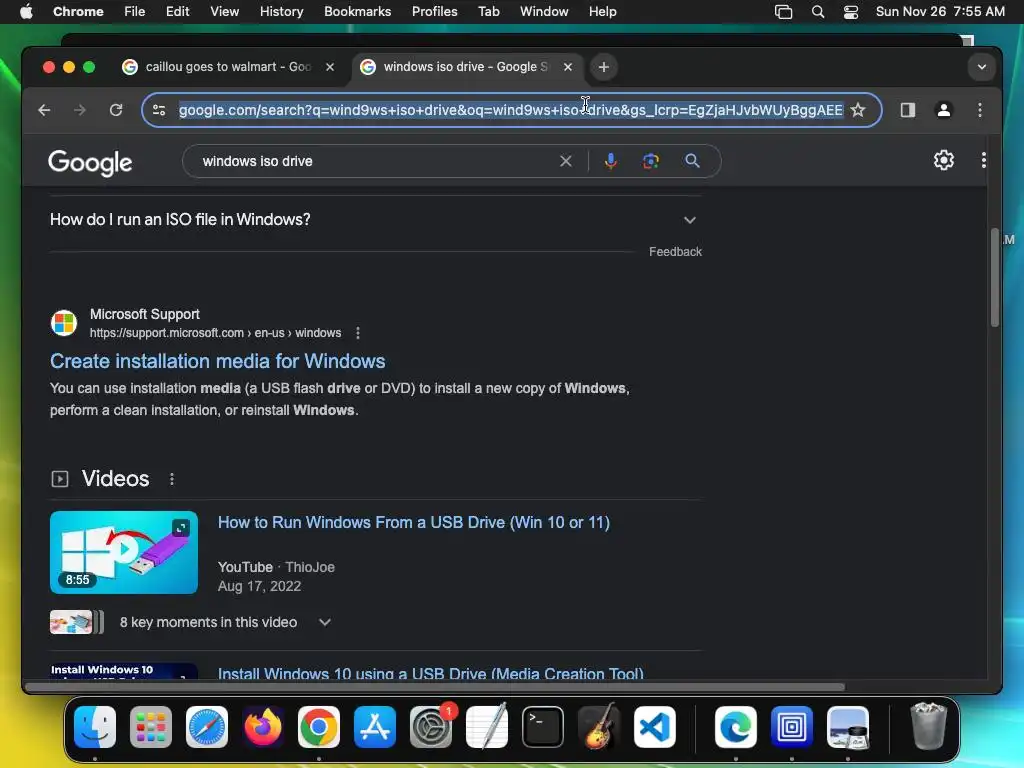Open Chrome three-dot menu

pyautogui.click(x=980, y=110)
